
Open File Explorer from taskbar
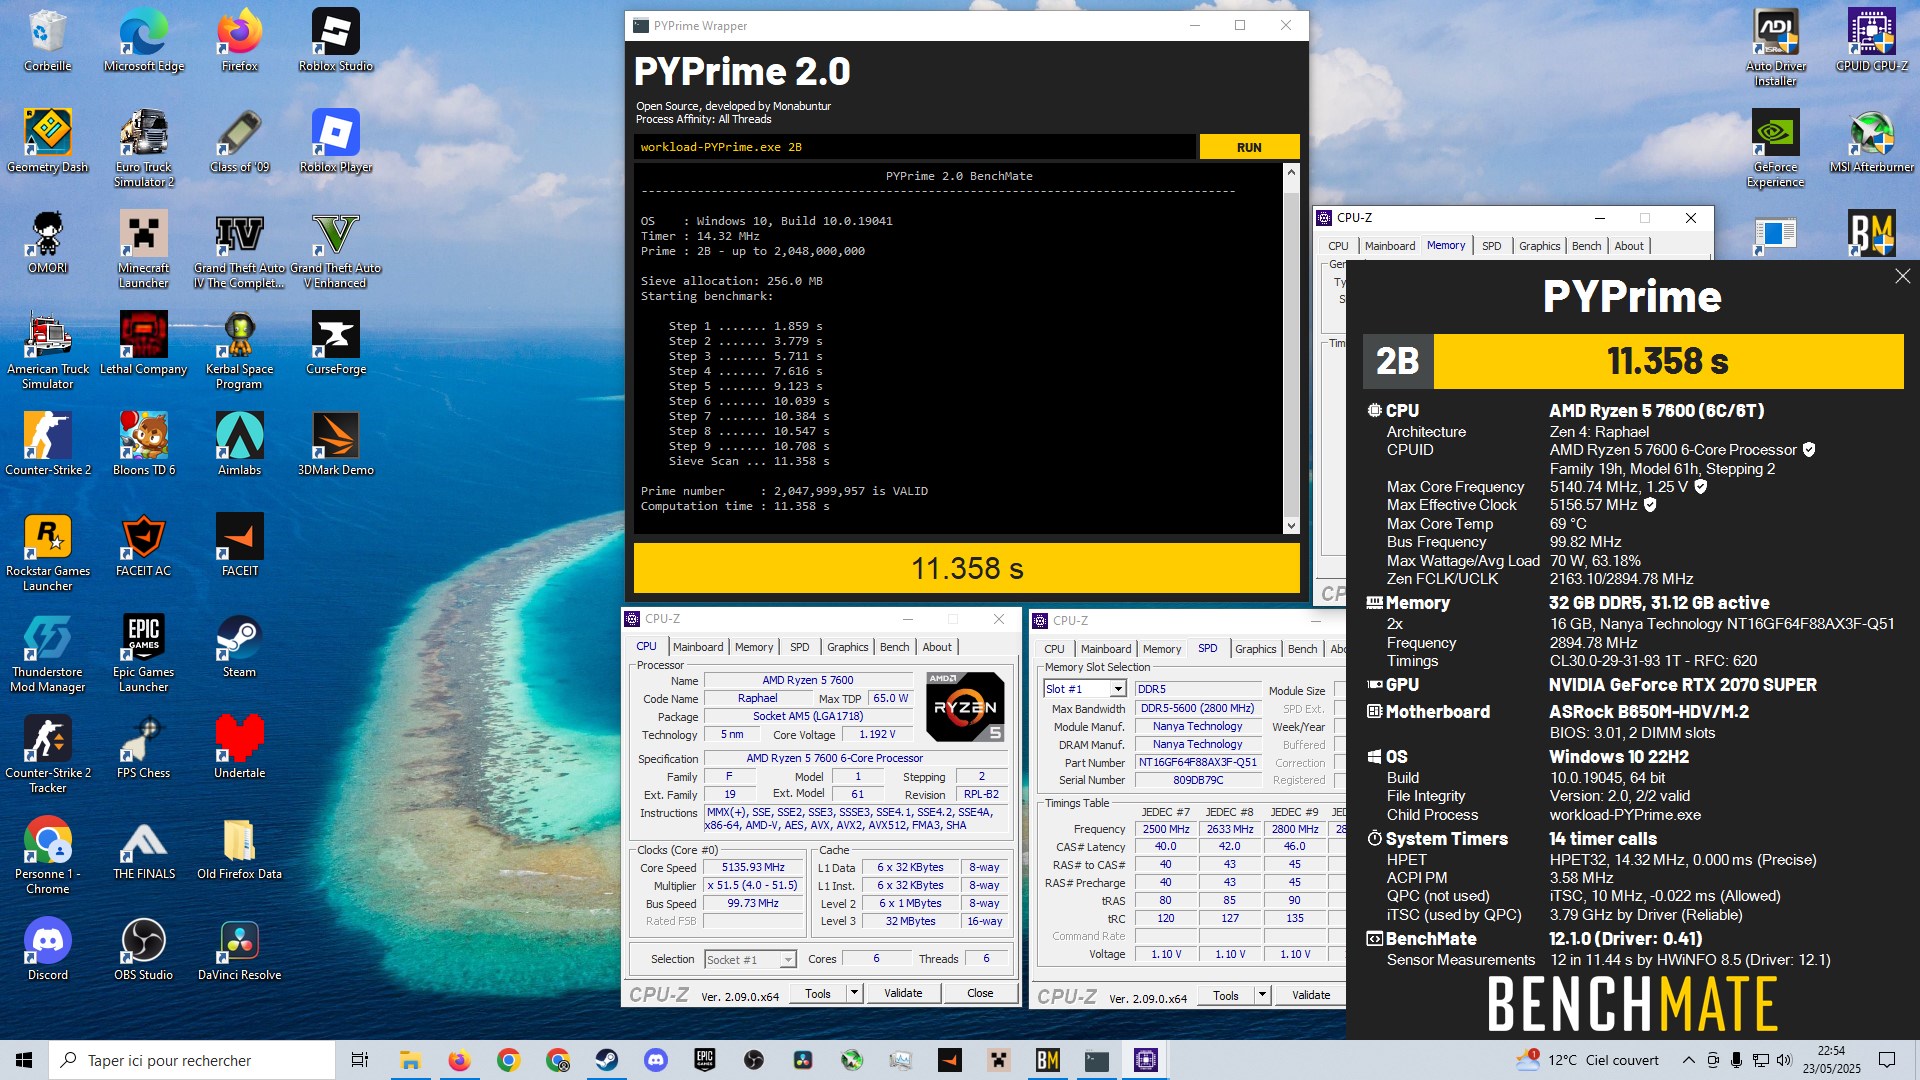click(410, 1060)
